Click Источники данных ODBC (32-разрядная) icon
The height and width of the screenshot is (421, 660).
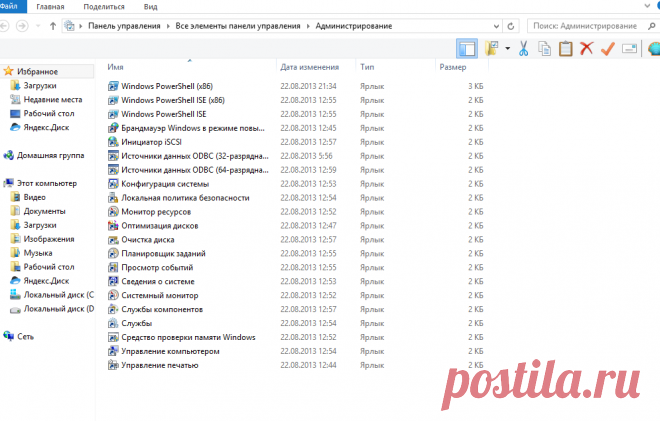click(113, 156)
